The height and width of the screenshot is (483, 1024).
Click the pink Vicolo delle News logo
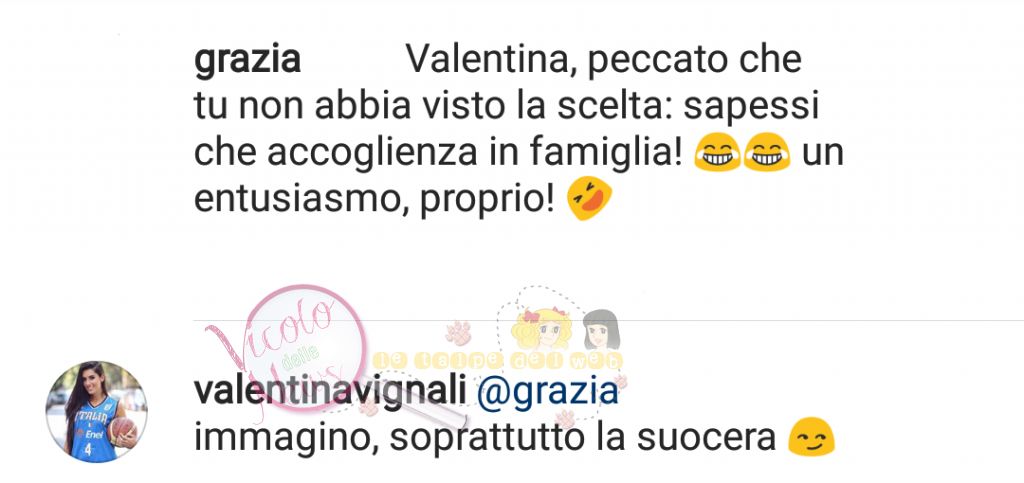click(287, 349)
